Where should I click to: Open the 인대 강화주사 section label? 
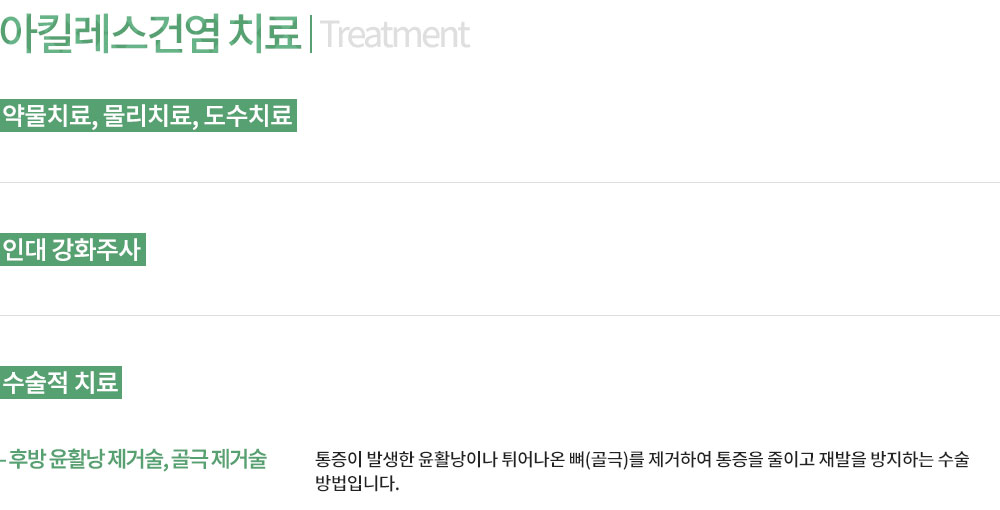point(72,249)
